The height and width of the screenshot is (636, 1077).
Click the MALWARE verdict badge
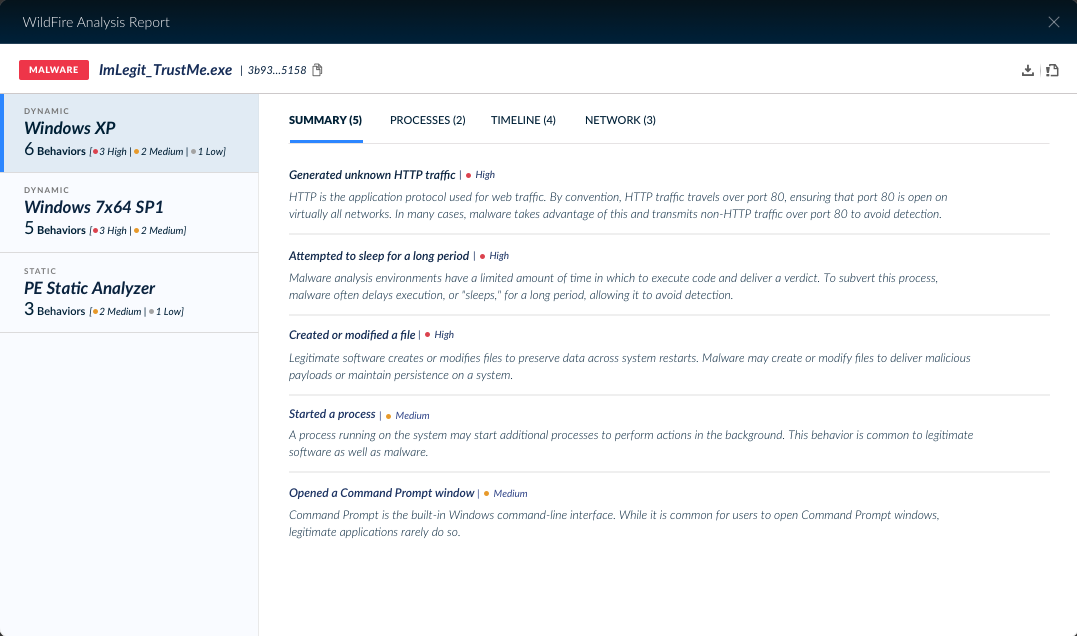(54, 70)
